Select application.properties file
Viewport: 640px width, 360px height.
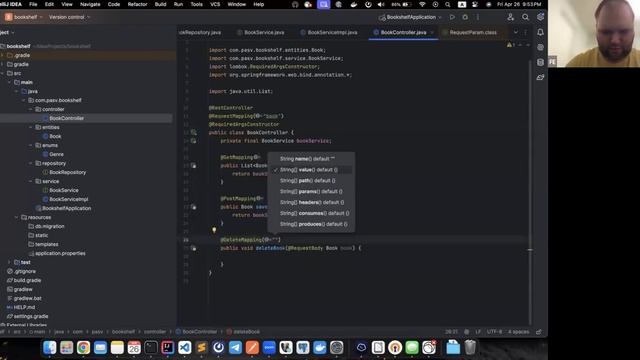pos(60,253)
